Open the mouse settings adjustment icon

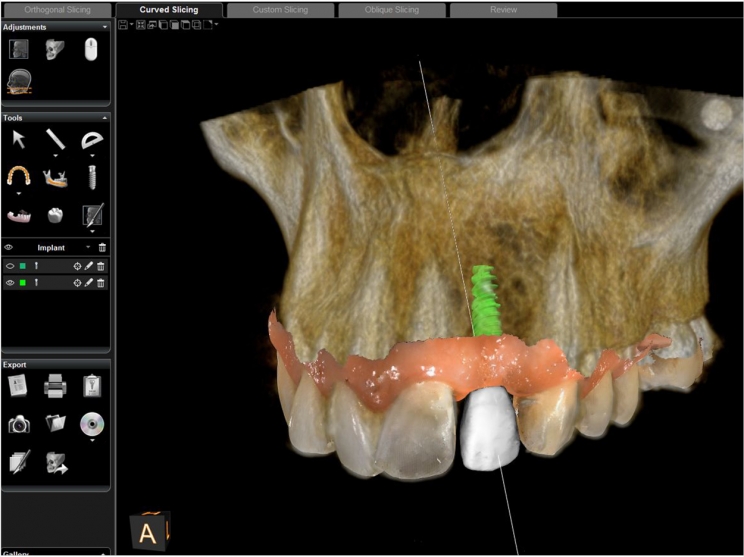(x=91, y=49)
